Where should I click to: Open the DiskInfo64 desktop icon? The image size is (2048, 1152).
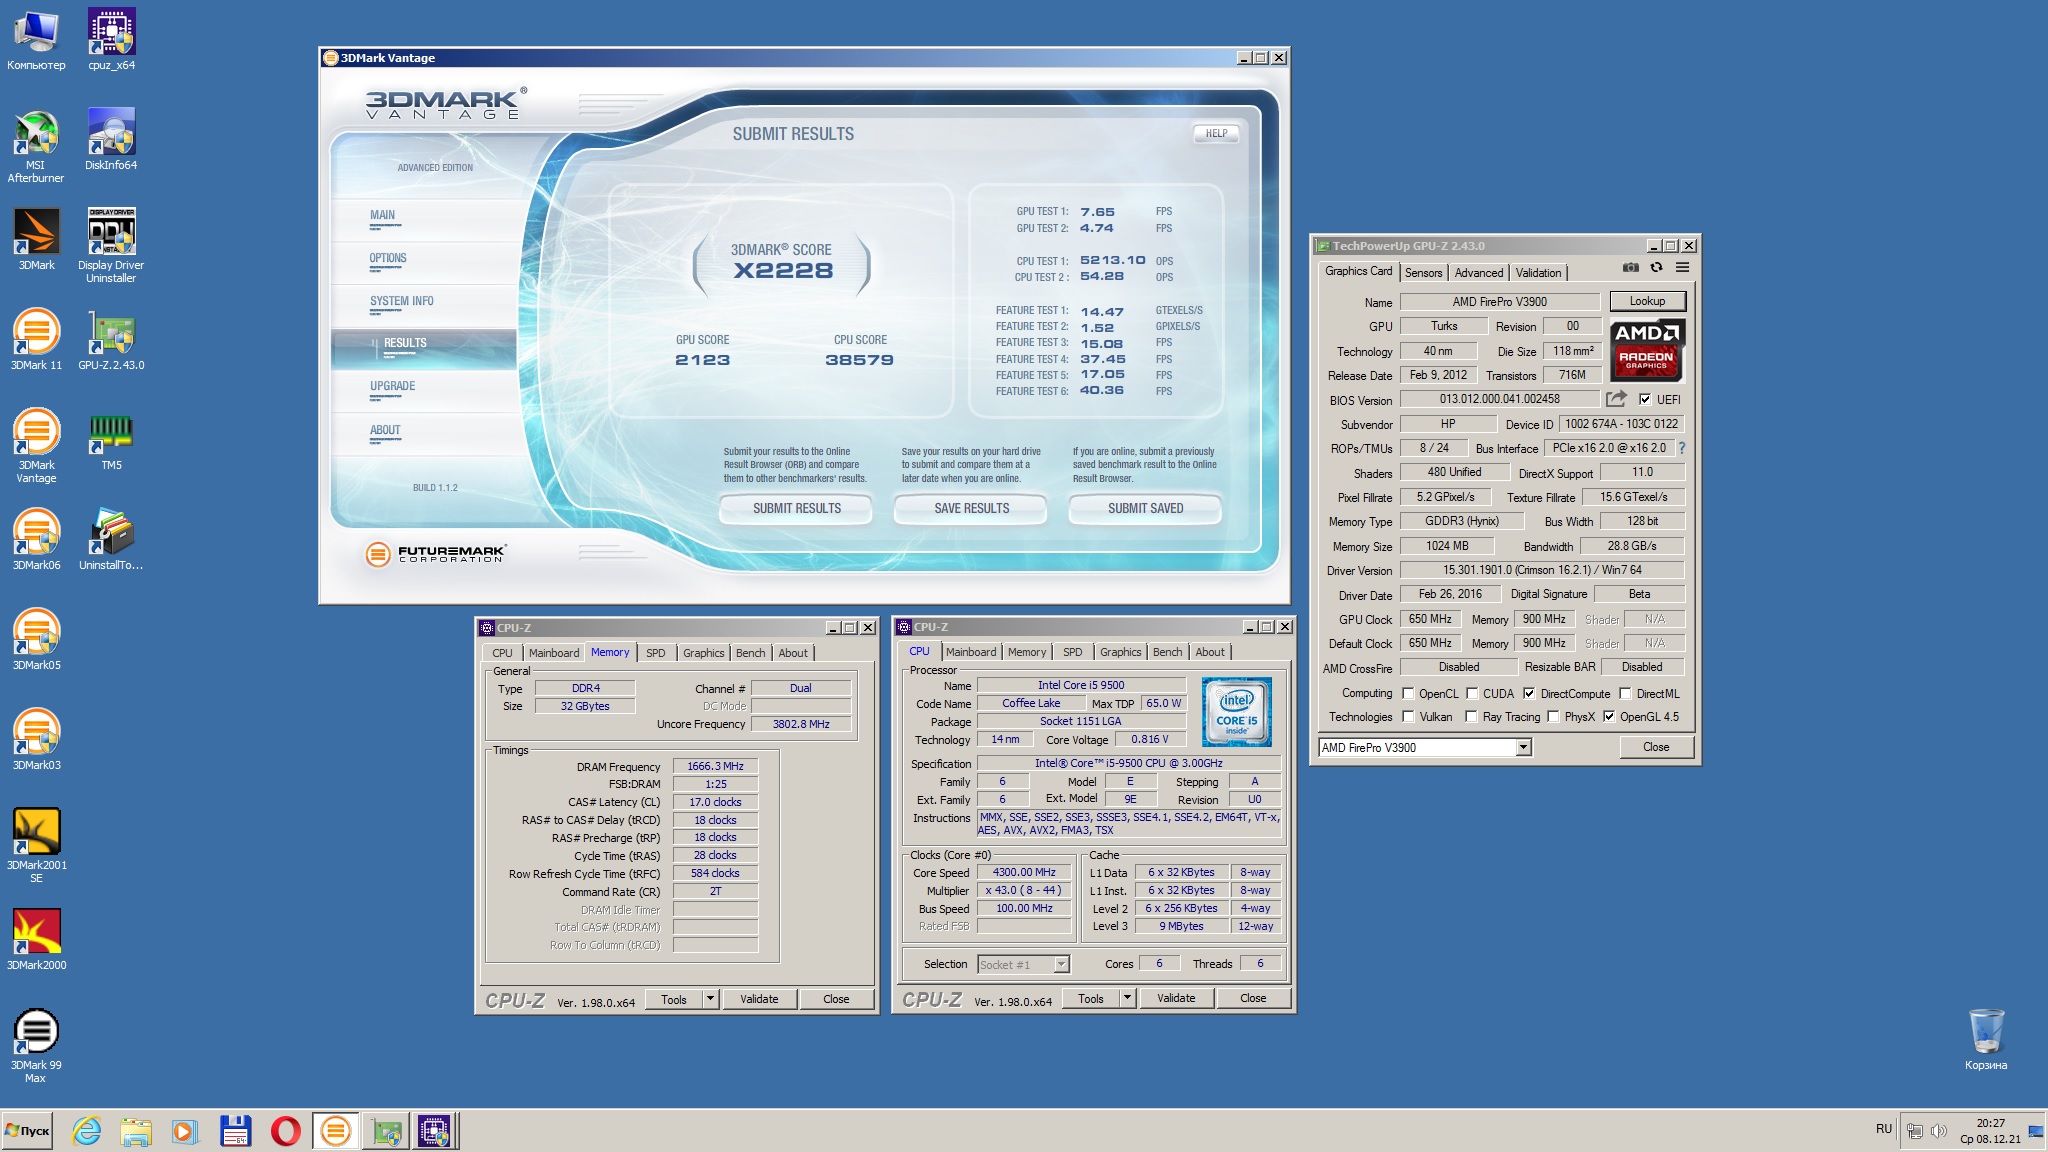coord(111,140)
